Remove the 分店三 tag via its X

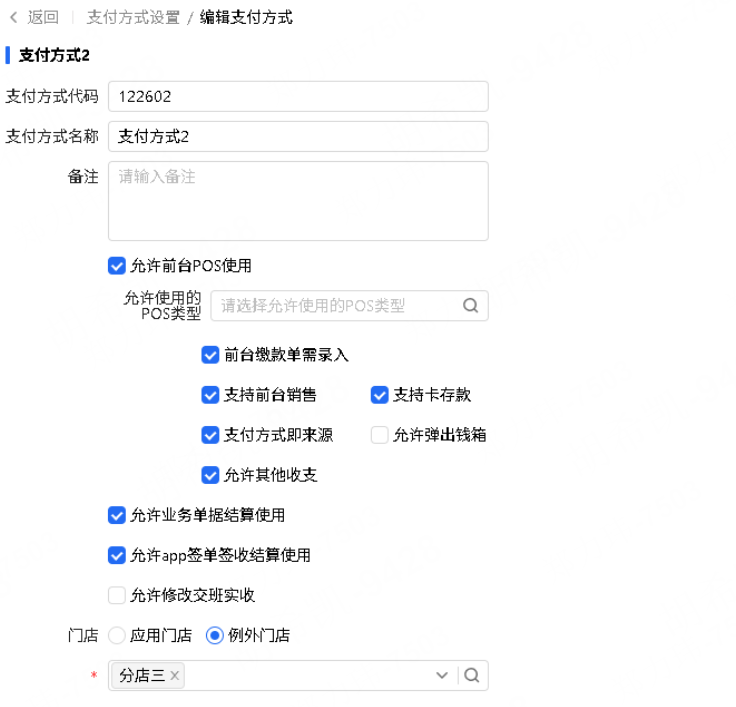click(175, 676)
